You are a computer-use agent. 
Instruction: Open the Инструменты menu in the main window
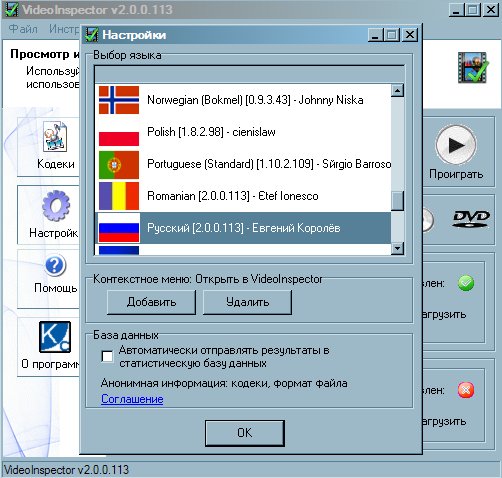(64, 29)
